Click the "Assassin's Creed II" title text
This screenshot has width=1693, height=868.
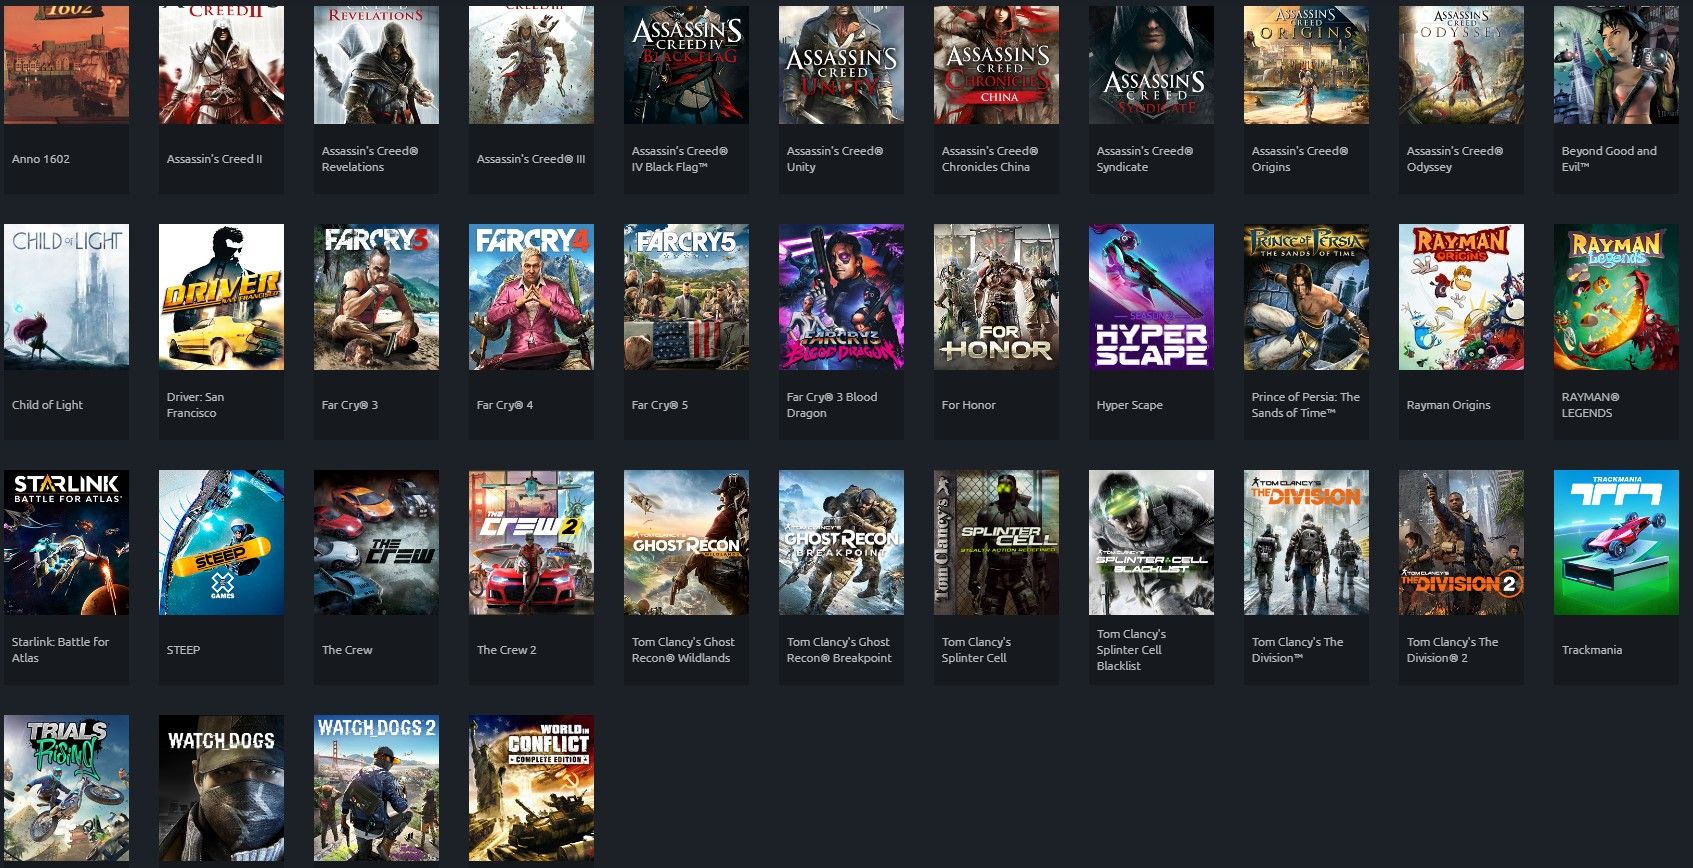pos(214,159)
